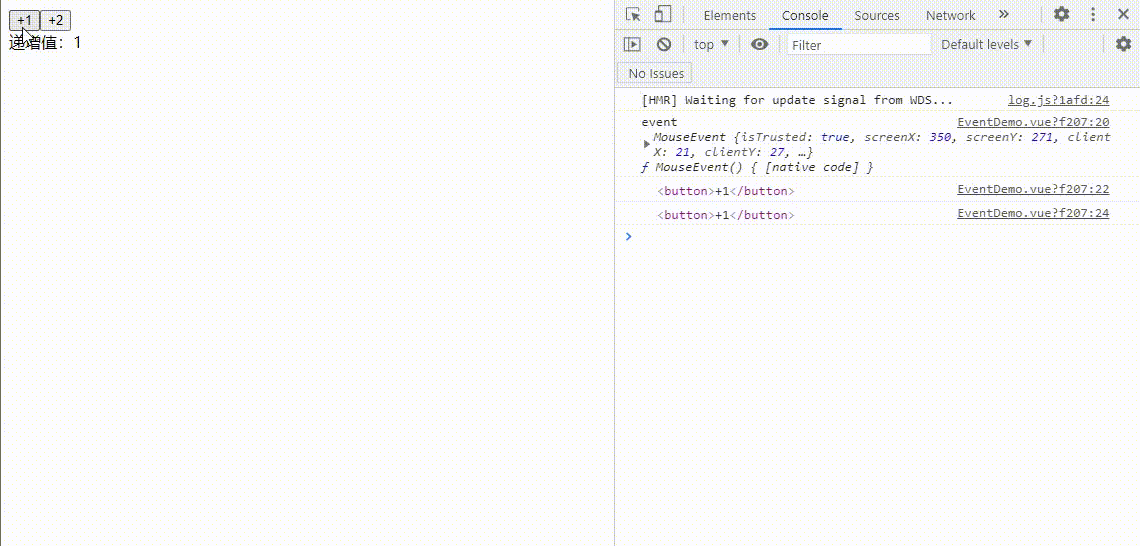1140x546 pixels.
Task: Show more DevTools tabs chevron
Action: pos(1004,15)
